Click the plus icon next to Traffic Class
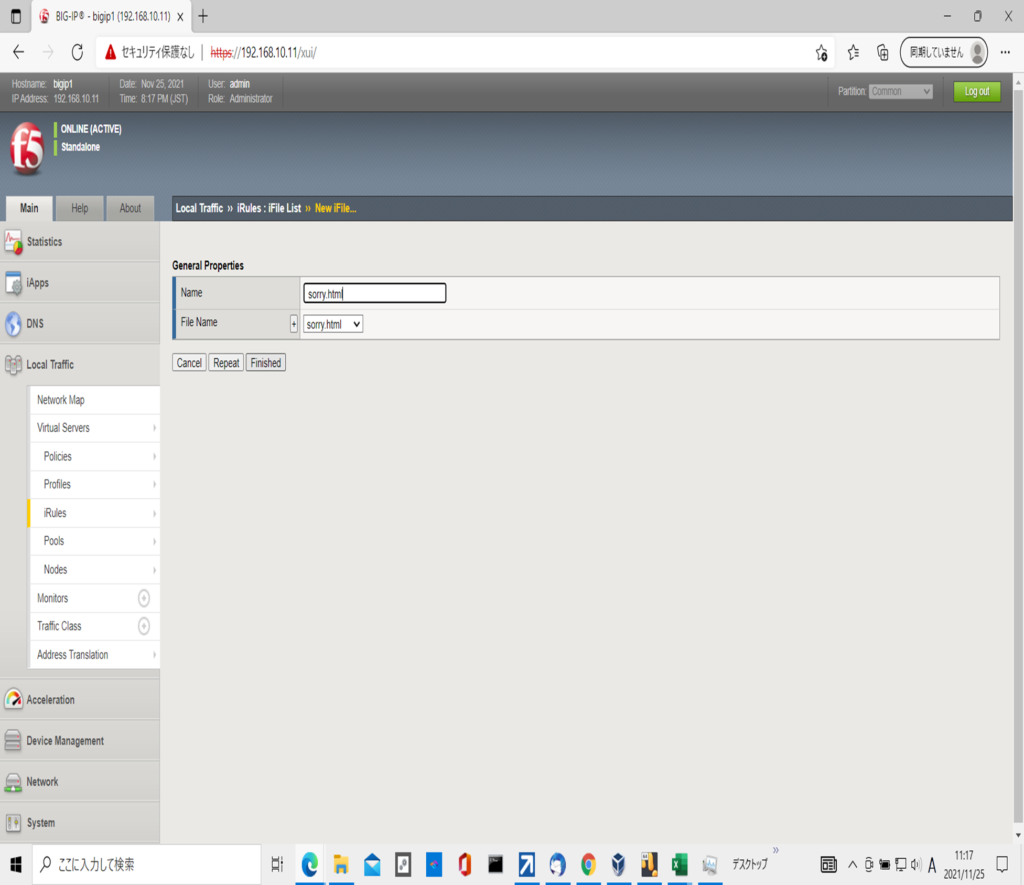Viewport: 1024px width, 885px height. coord(143,626)
